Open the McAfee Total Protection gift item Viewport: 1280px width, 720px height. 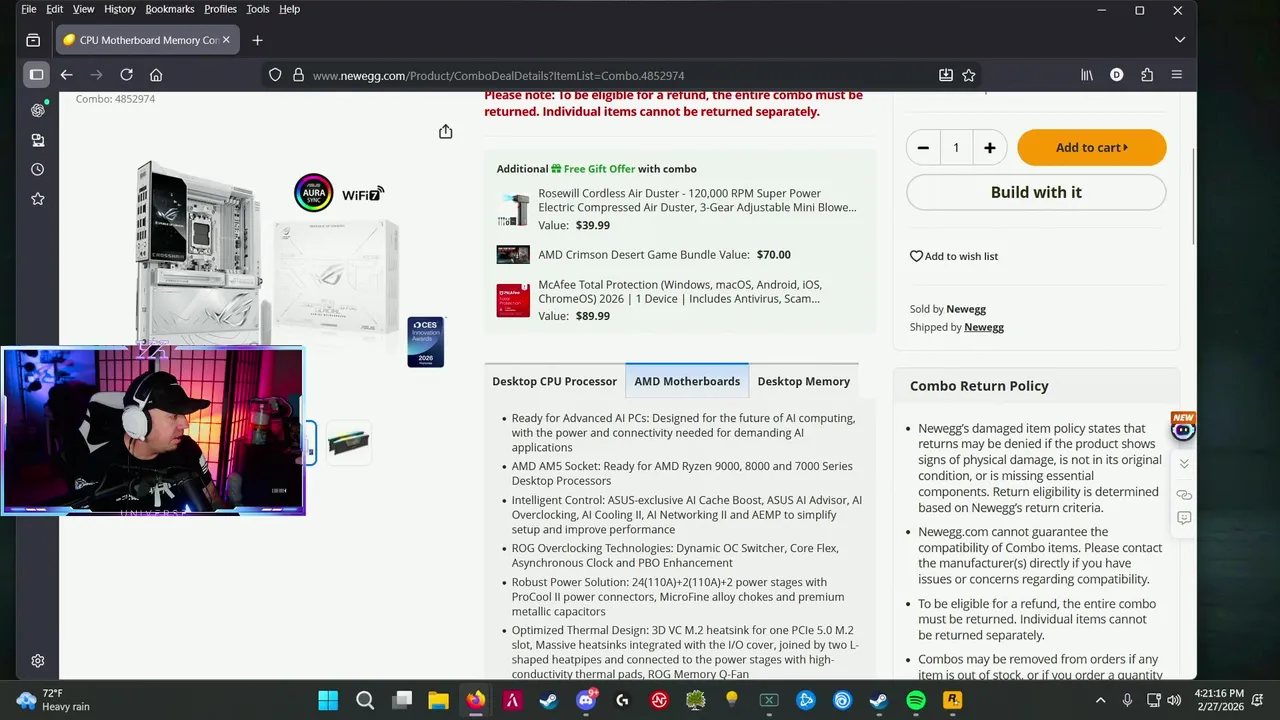pos(680,291)
